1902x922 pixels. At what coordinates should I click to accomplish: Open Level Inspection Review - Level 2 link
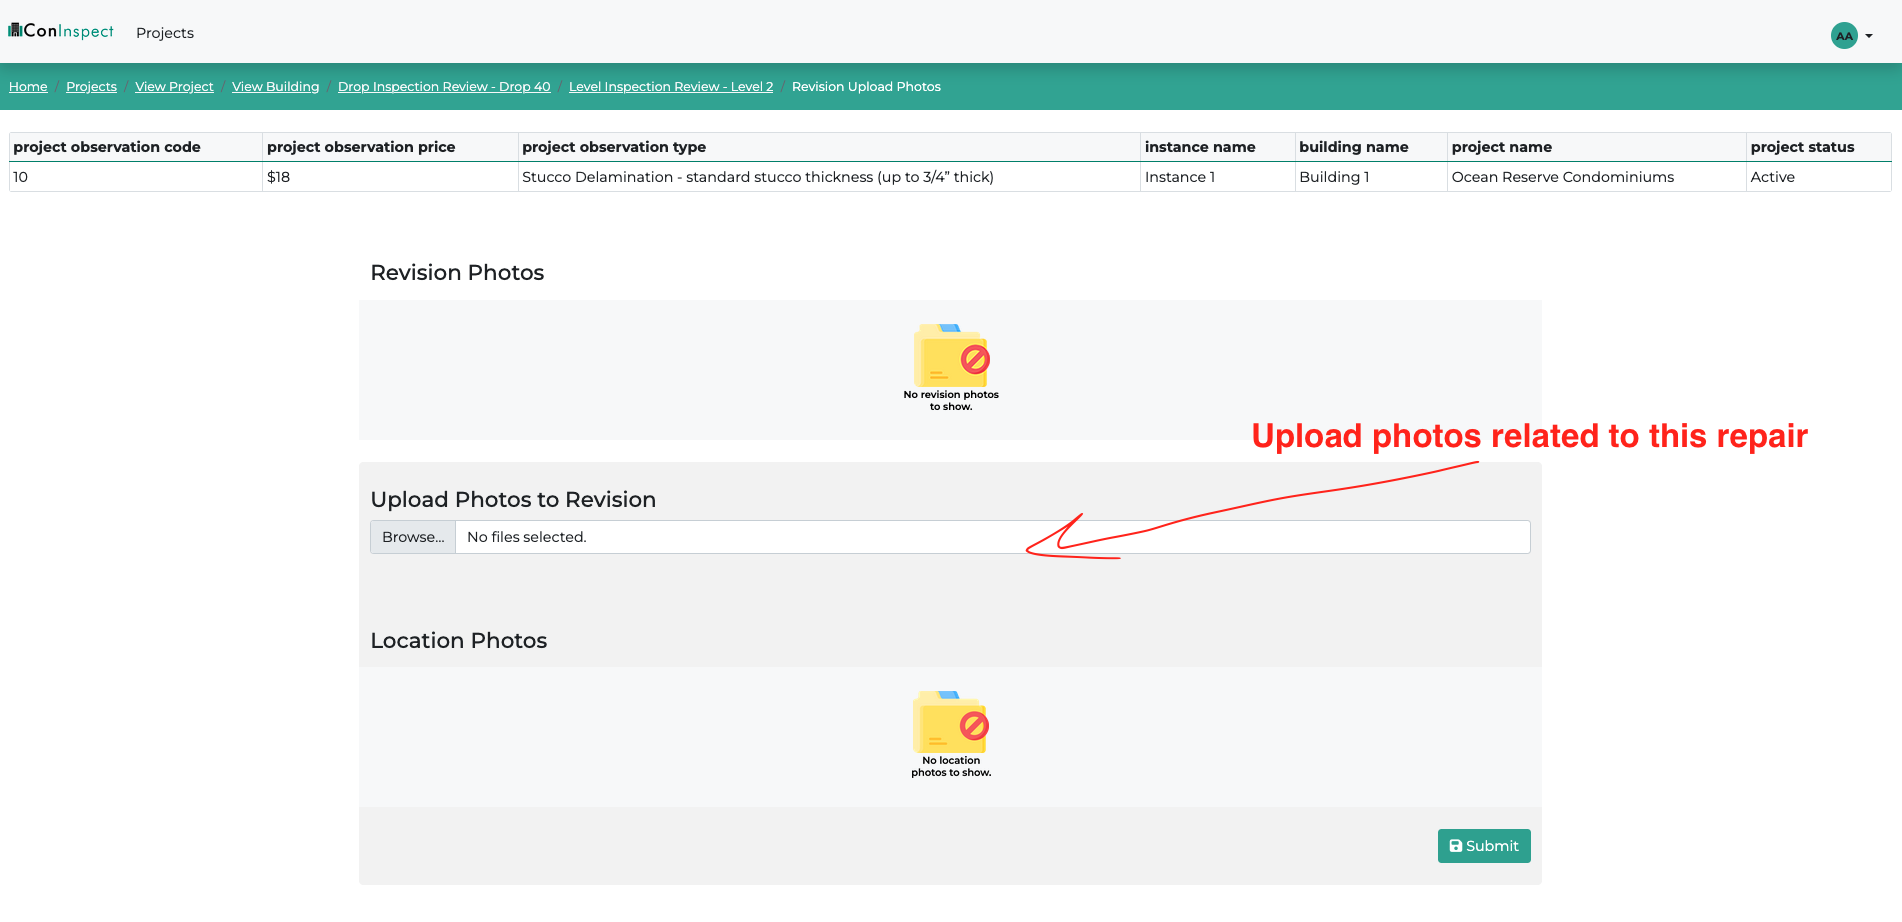(x=671, y=87)
